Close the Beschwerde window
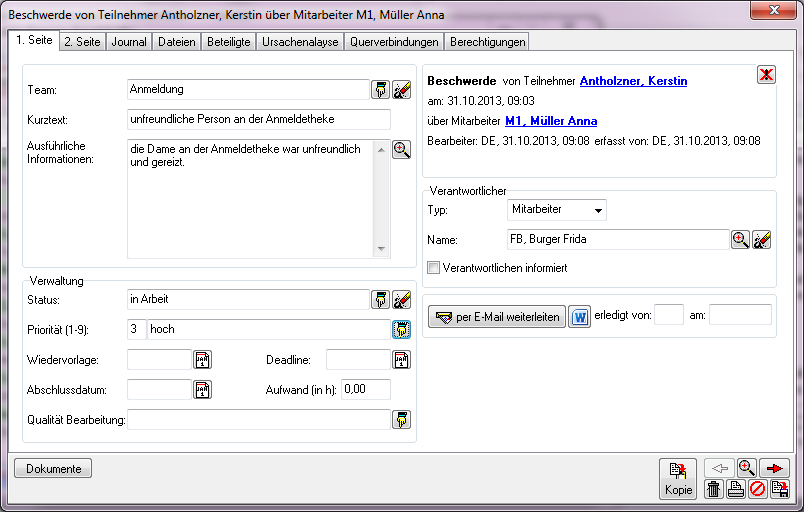 click(774, 10)
